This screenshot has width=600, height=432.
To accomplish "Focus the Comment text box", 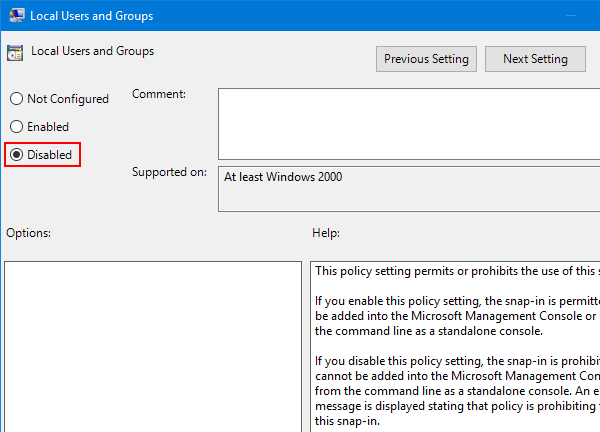I will click(408, 124).
